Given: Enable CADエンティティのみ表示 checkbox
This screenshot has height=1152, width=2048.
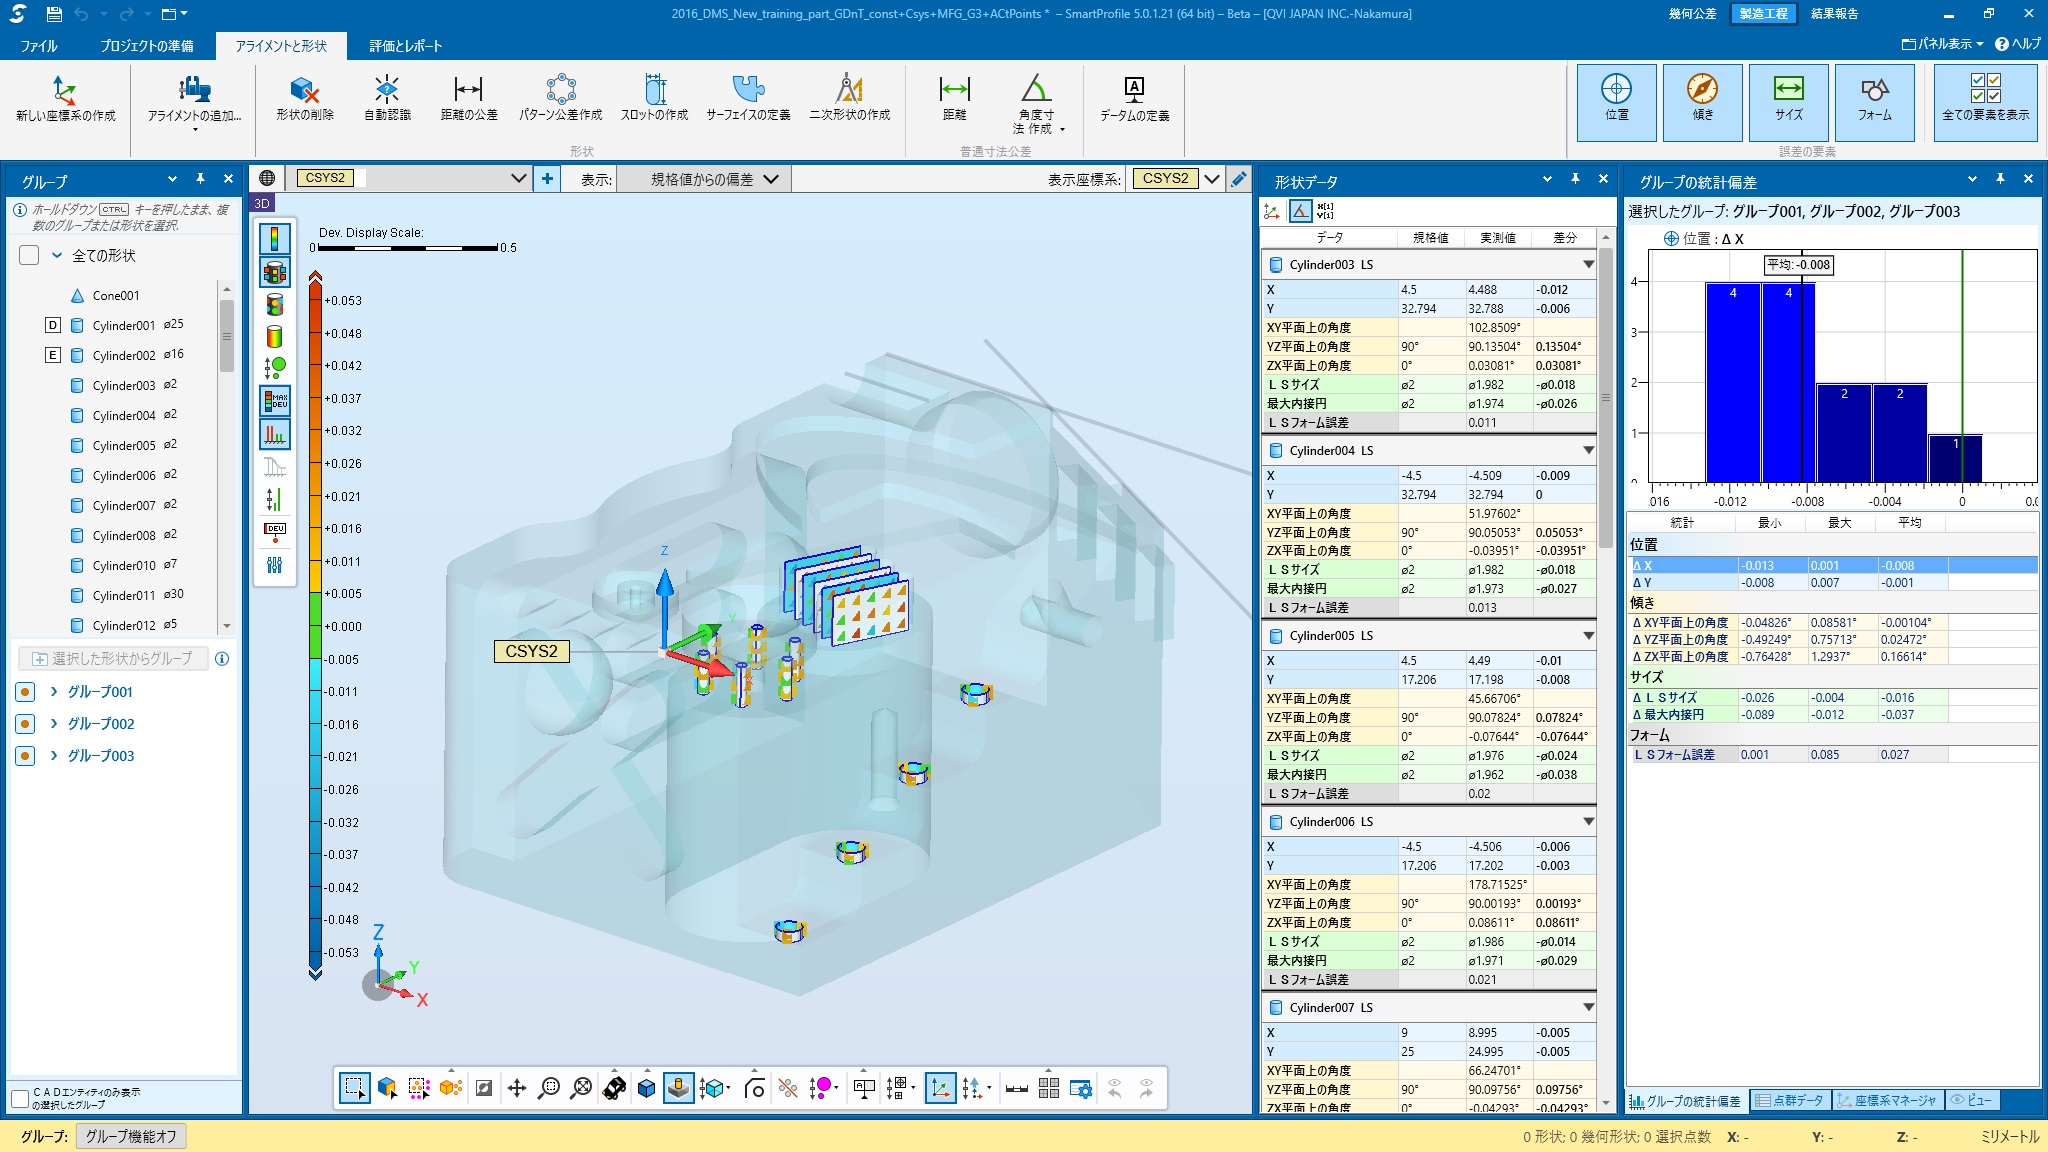Looking at the screenshot, I should 20,1098.
